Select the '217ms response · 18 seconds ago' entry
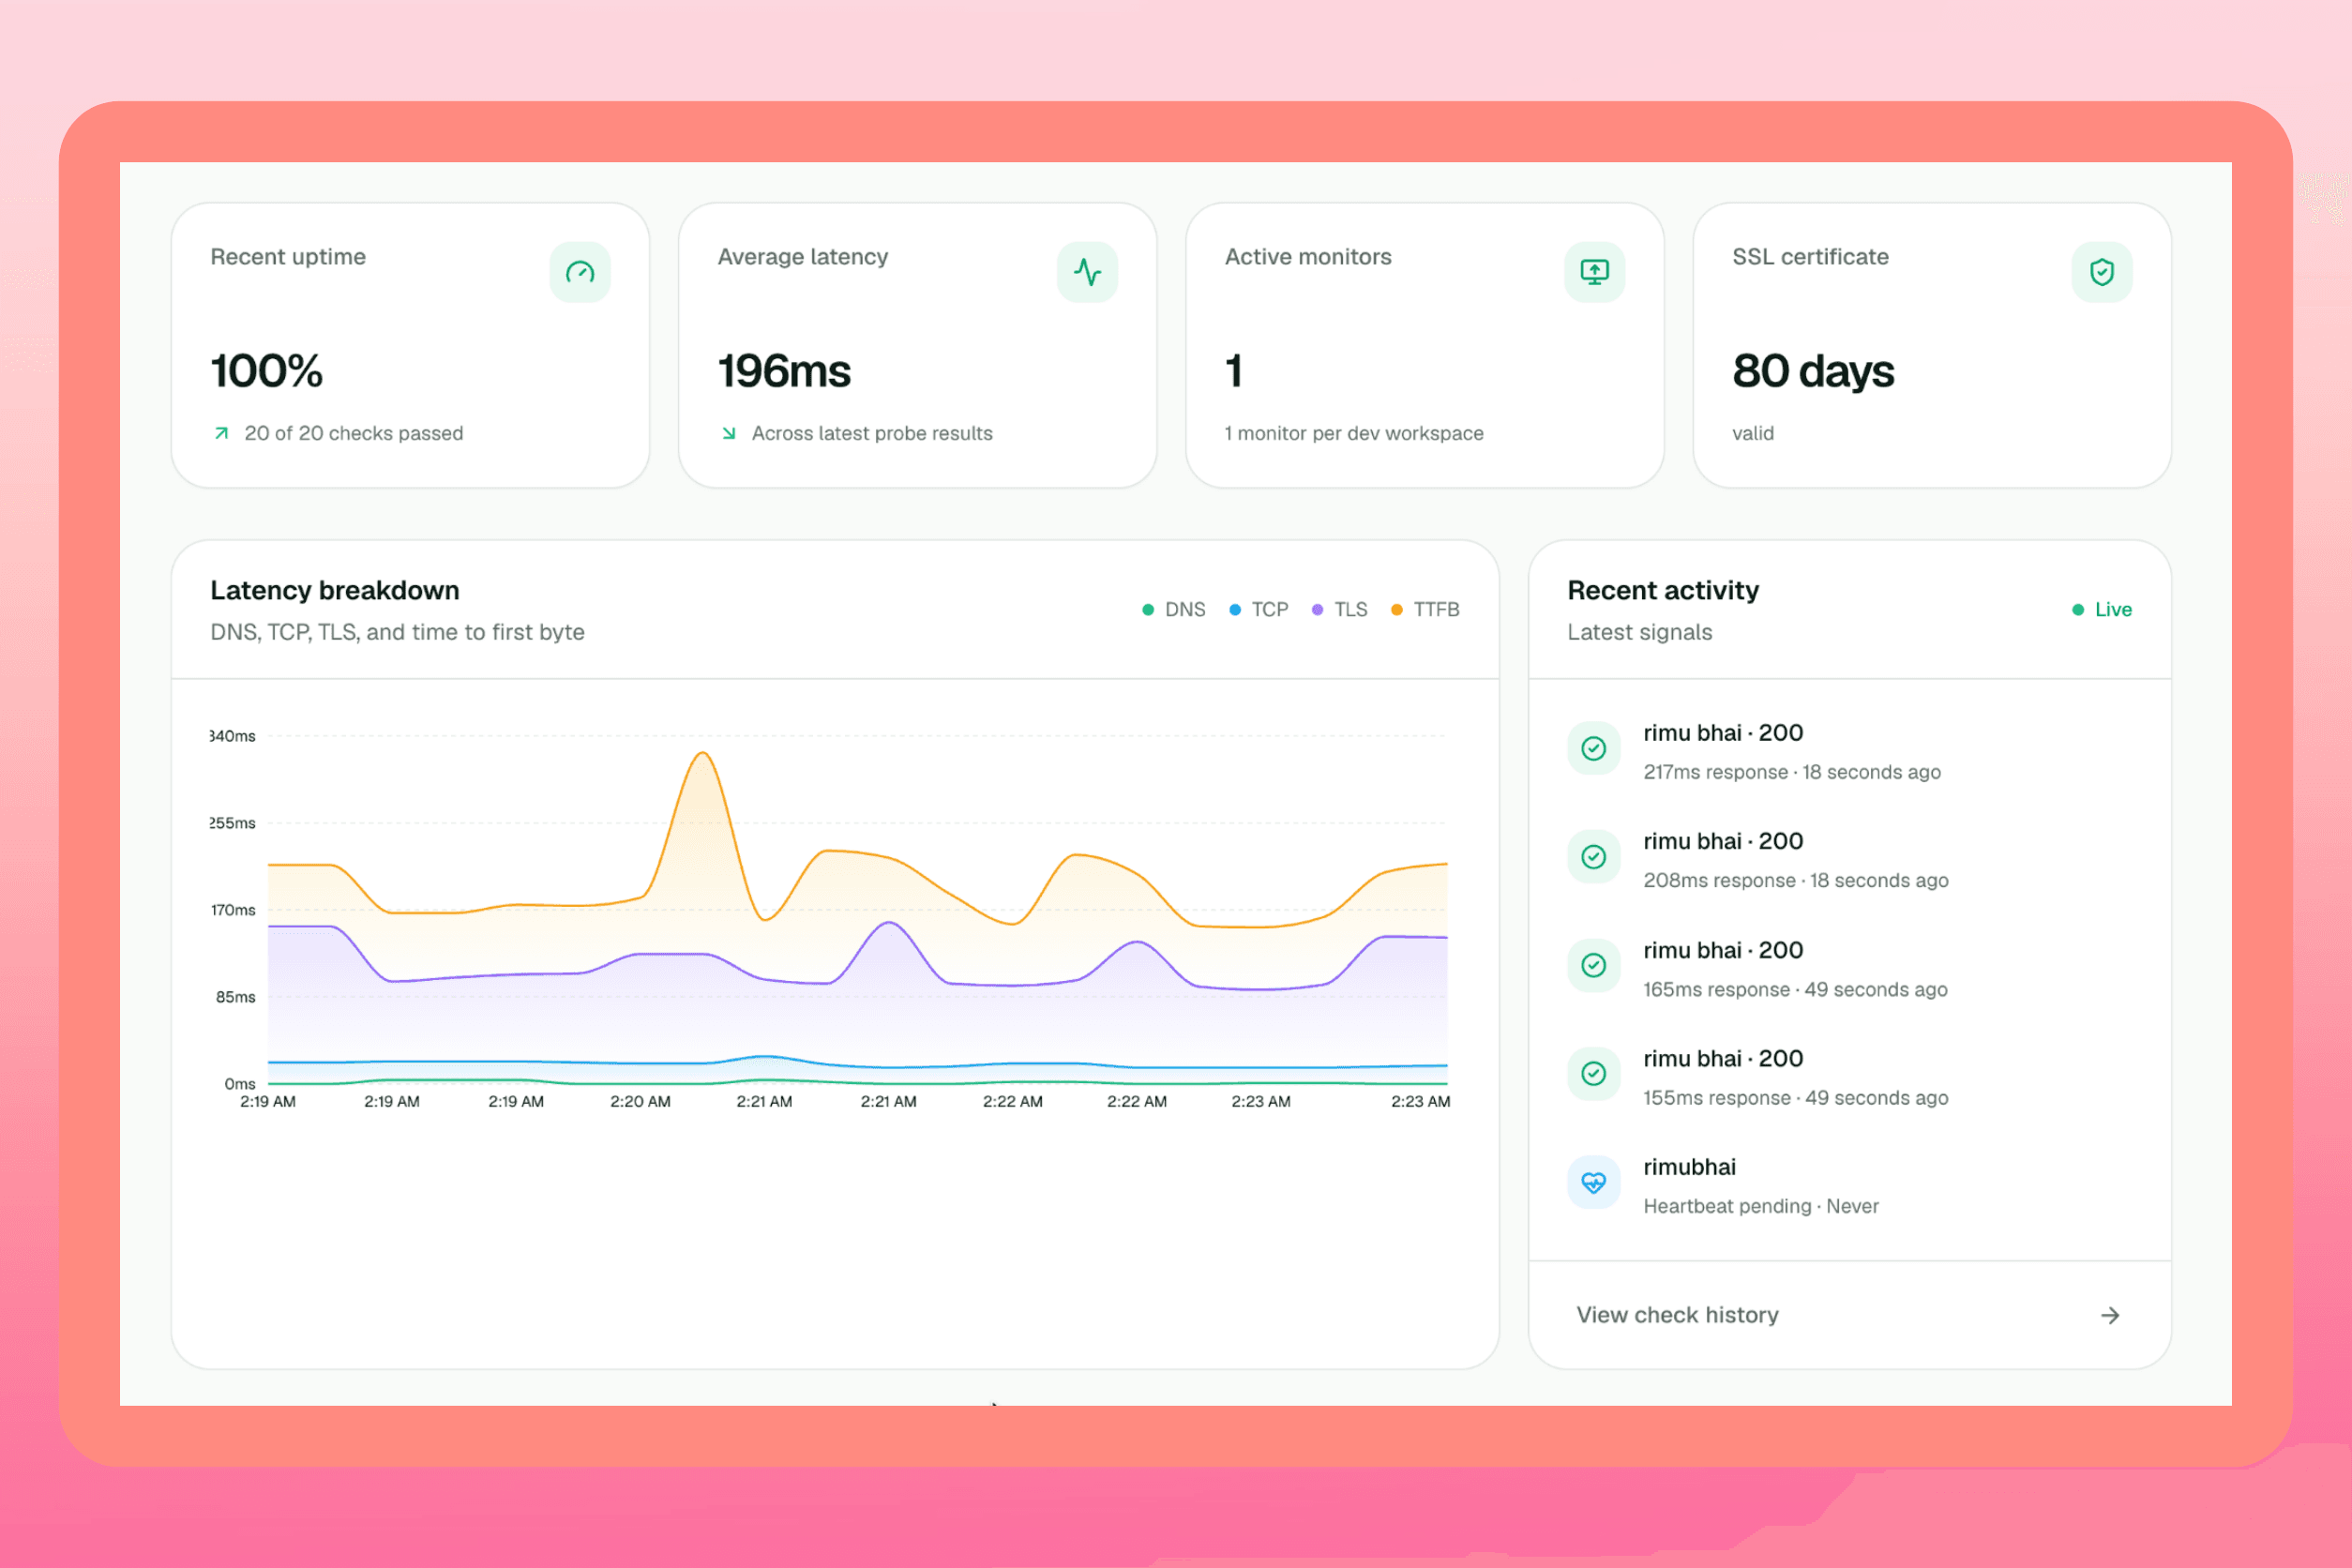 click(1849, 751)
